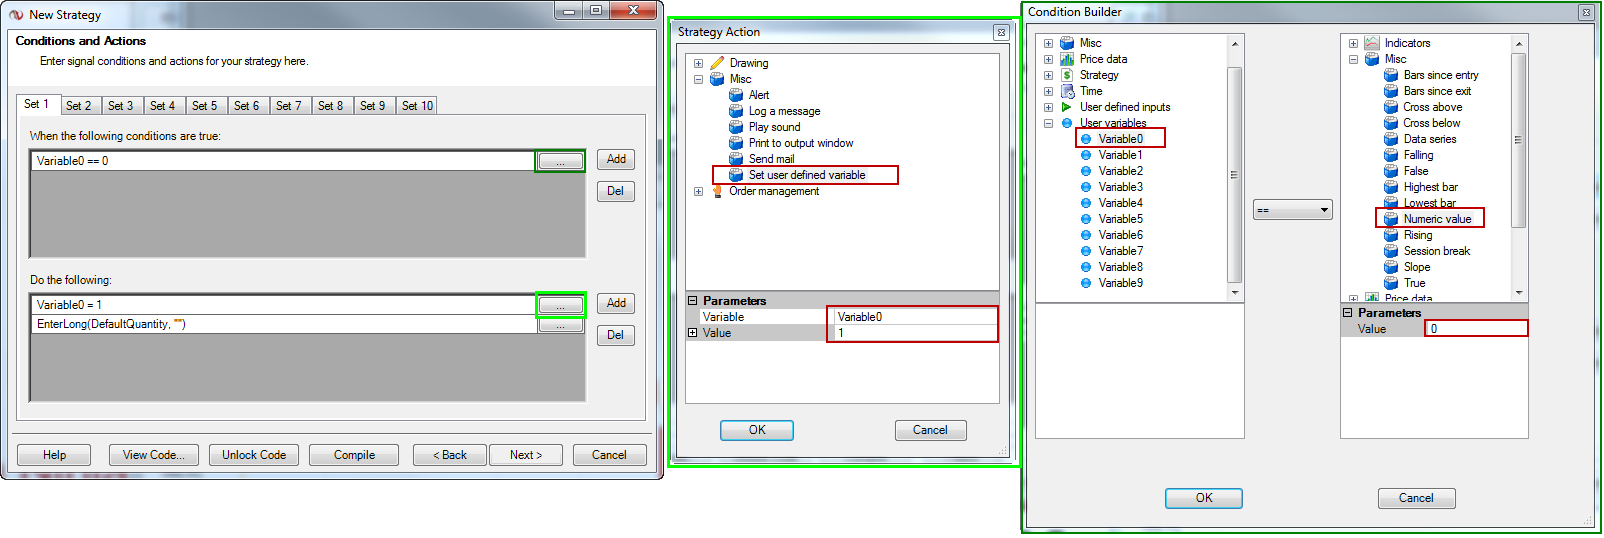Click the Strategy dollar icon
1604x538 pixels.
(x=1067, y=75)
